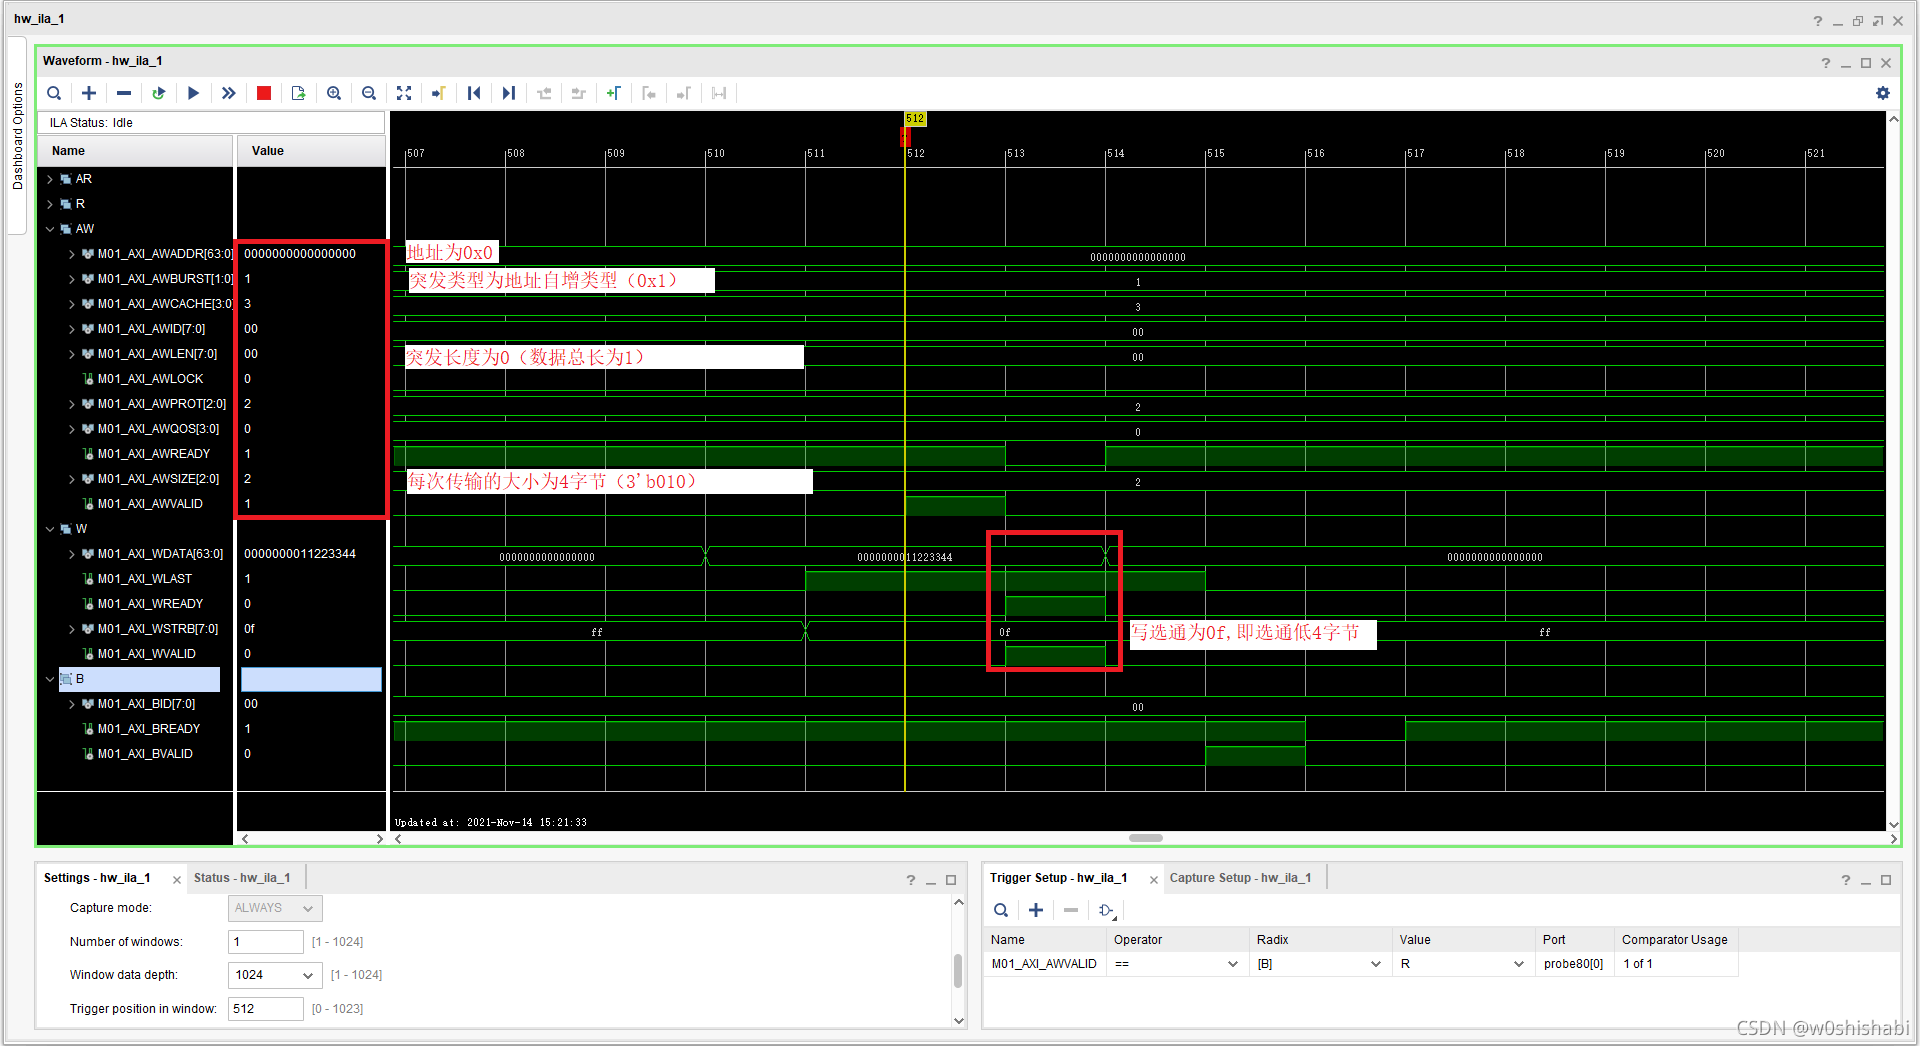
Task: Switch to Capture Setup - hw_ila_1 tab
Action: point(1240,878)
